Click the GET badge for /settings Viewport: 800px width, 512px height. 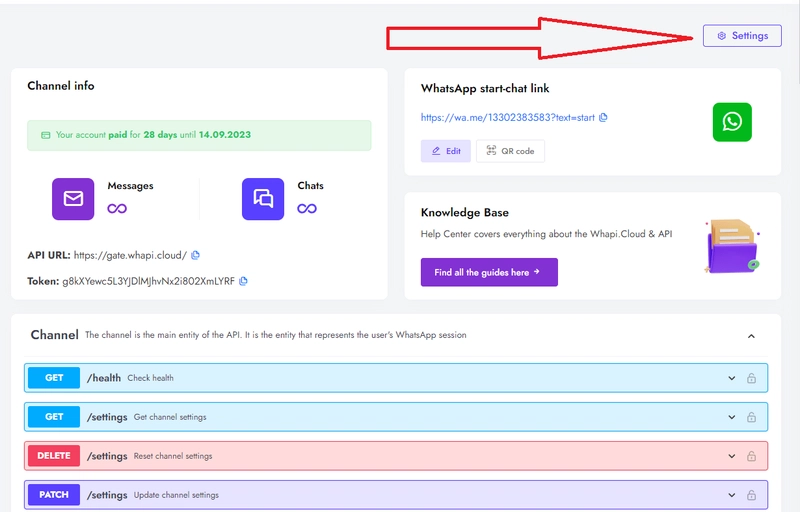54,417
